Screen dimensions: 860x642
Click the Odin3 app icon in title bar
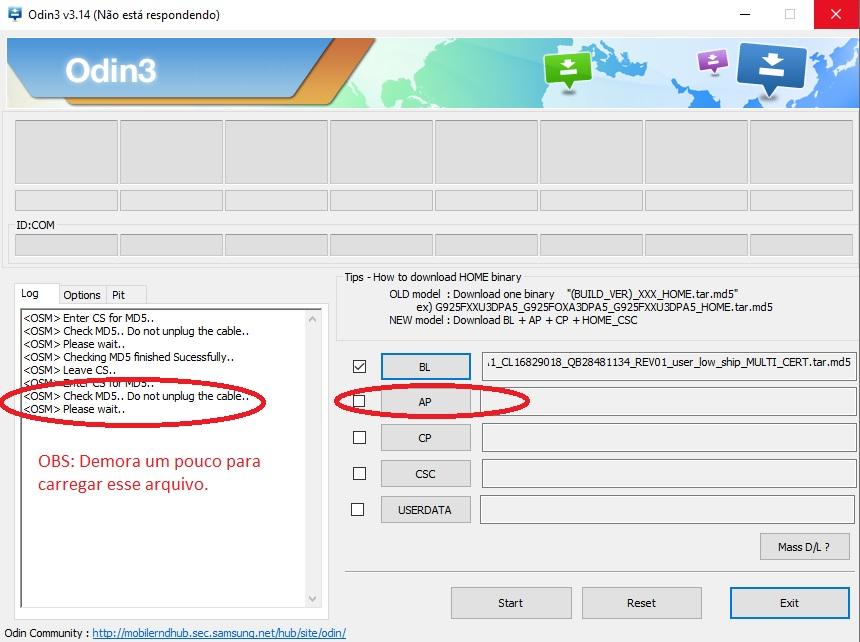point(15,14)
